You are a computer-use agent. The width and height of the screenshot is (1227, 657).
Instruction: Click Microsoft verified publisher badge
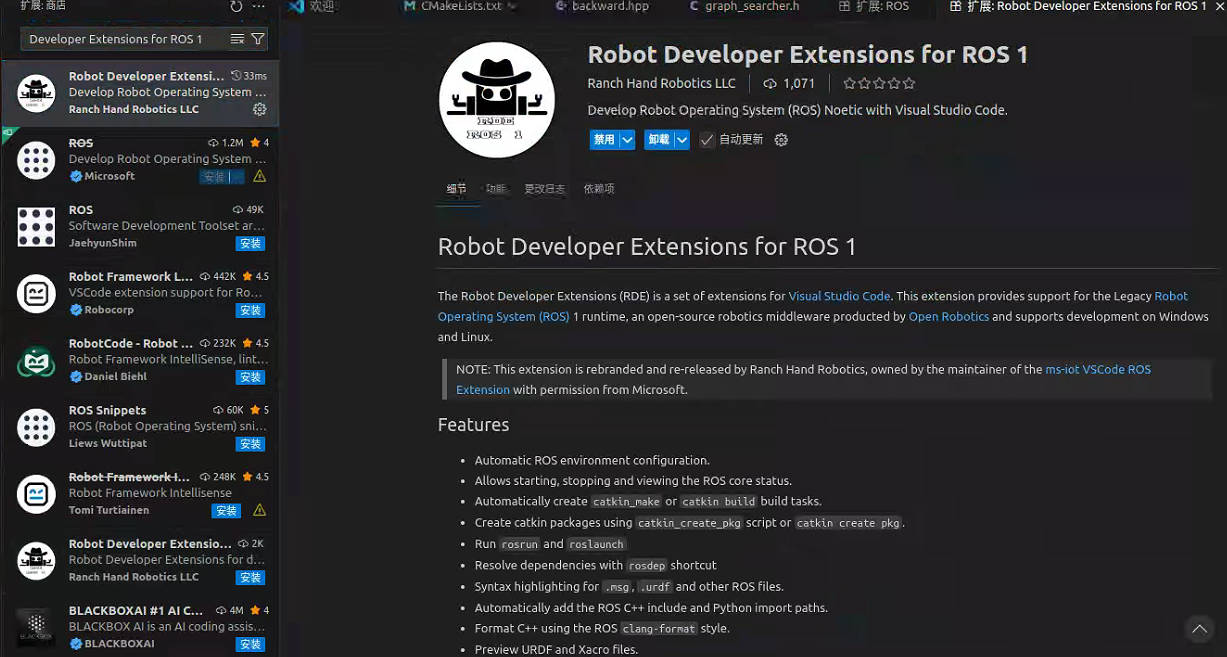[75, 176]
